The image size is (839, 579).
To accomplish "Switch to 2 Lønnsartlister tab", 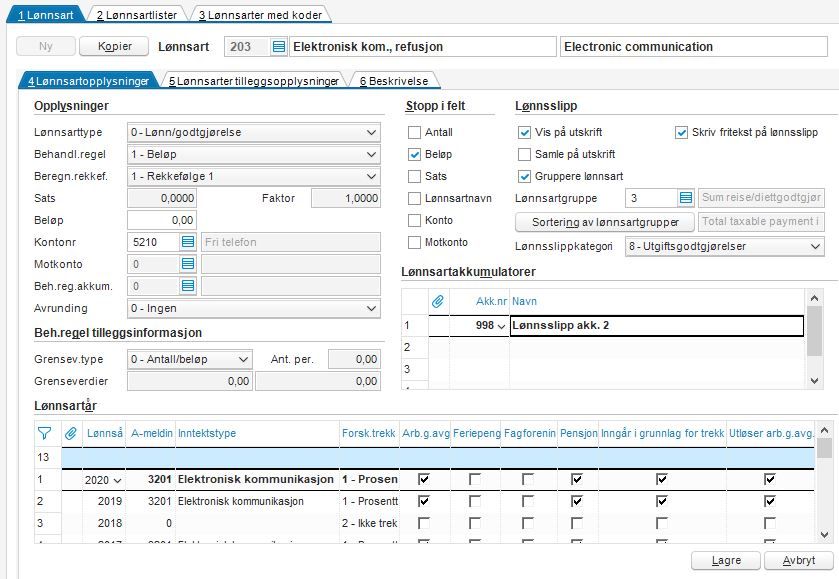I will click(x=136, y=15).
